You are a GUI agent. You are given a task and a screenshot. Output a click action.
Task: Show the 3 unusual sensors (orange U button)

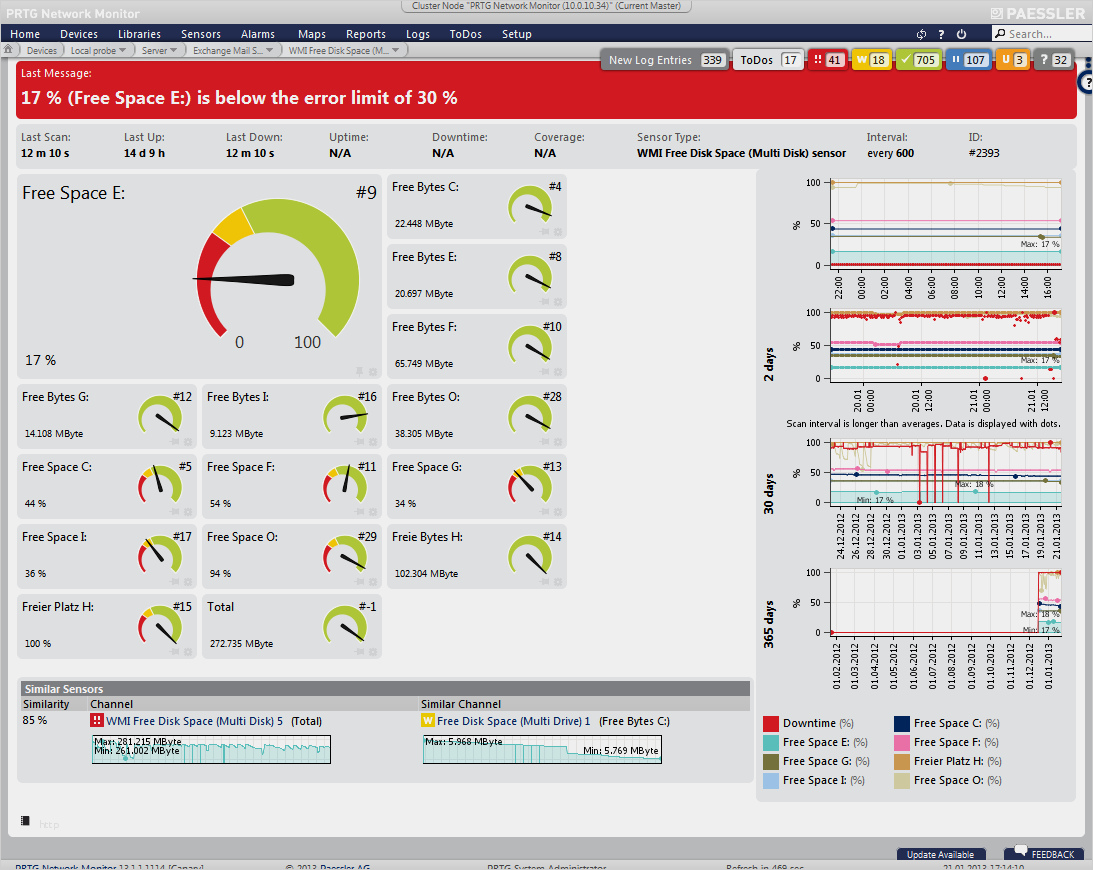(x=1013, y=60)
